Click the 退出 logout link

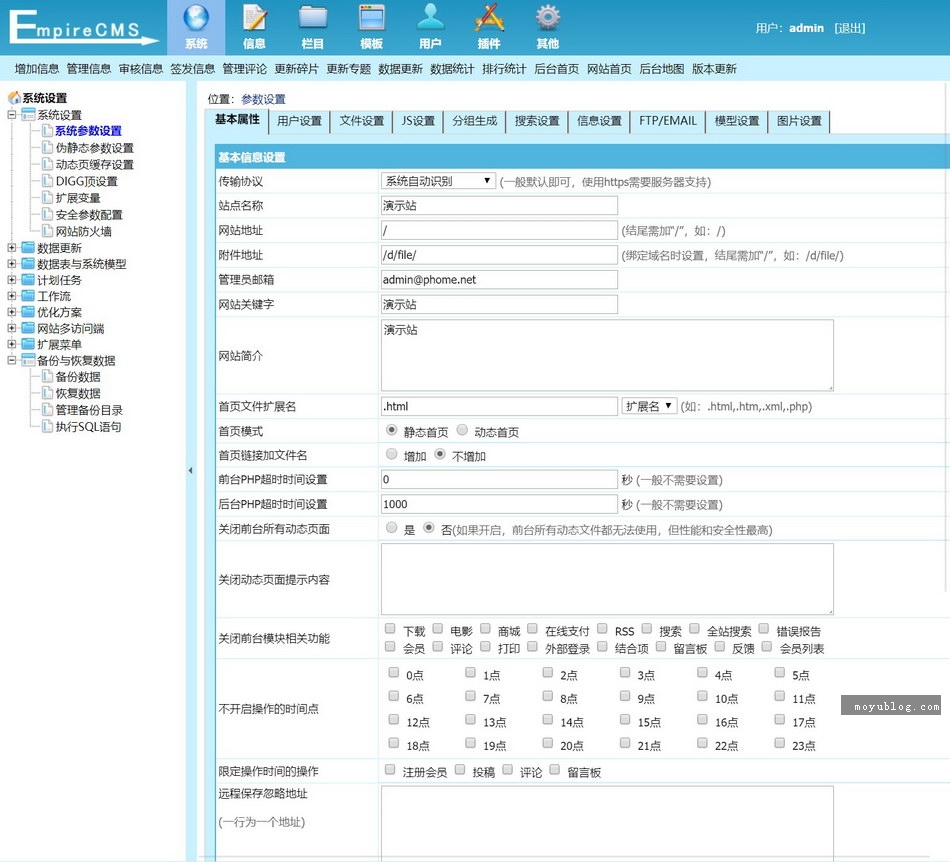(849, 28)
